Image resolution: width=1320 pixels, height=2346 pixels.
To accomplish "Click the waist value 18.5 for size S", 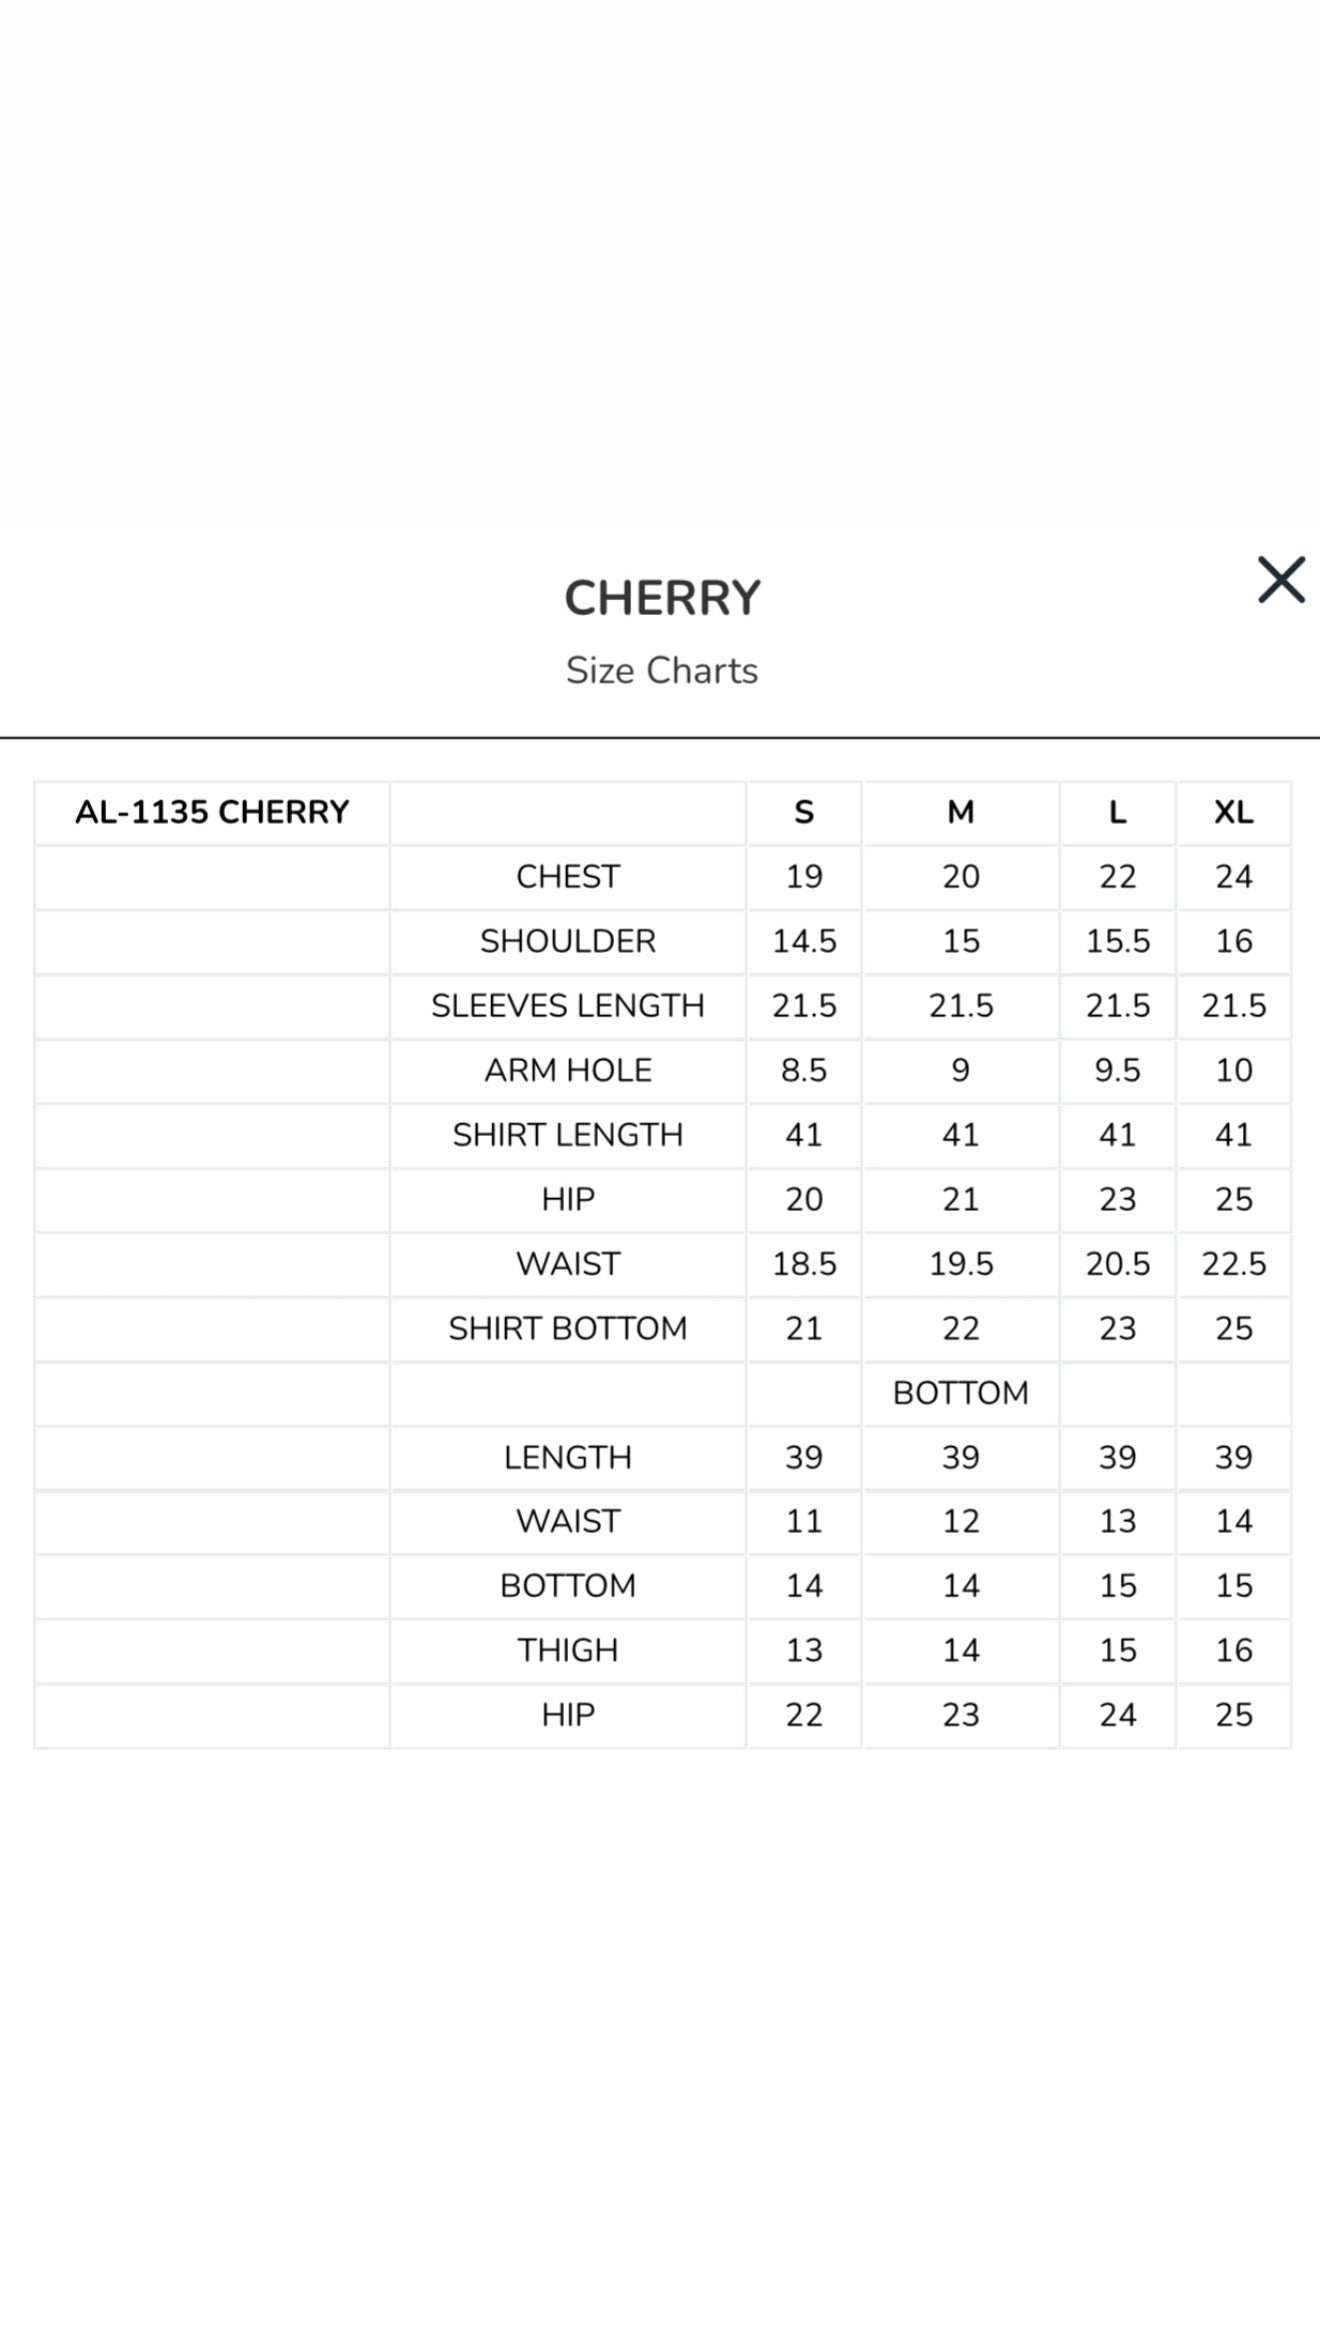I will (805, 1263).
